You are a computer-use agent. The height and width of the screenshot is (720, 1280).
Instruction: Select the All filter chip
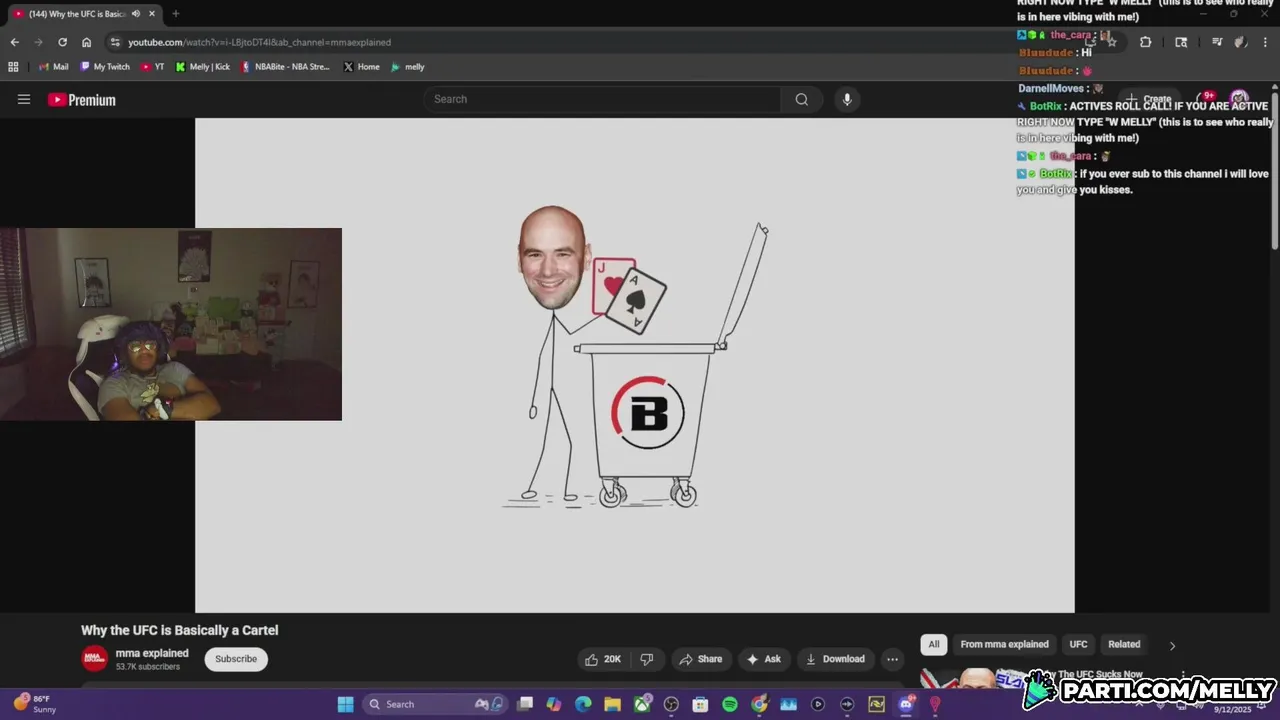click(934, 644)
